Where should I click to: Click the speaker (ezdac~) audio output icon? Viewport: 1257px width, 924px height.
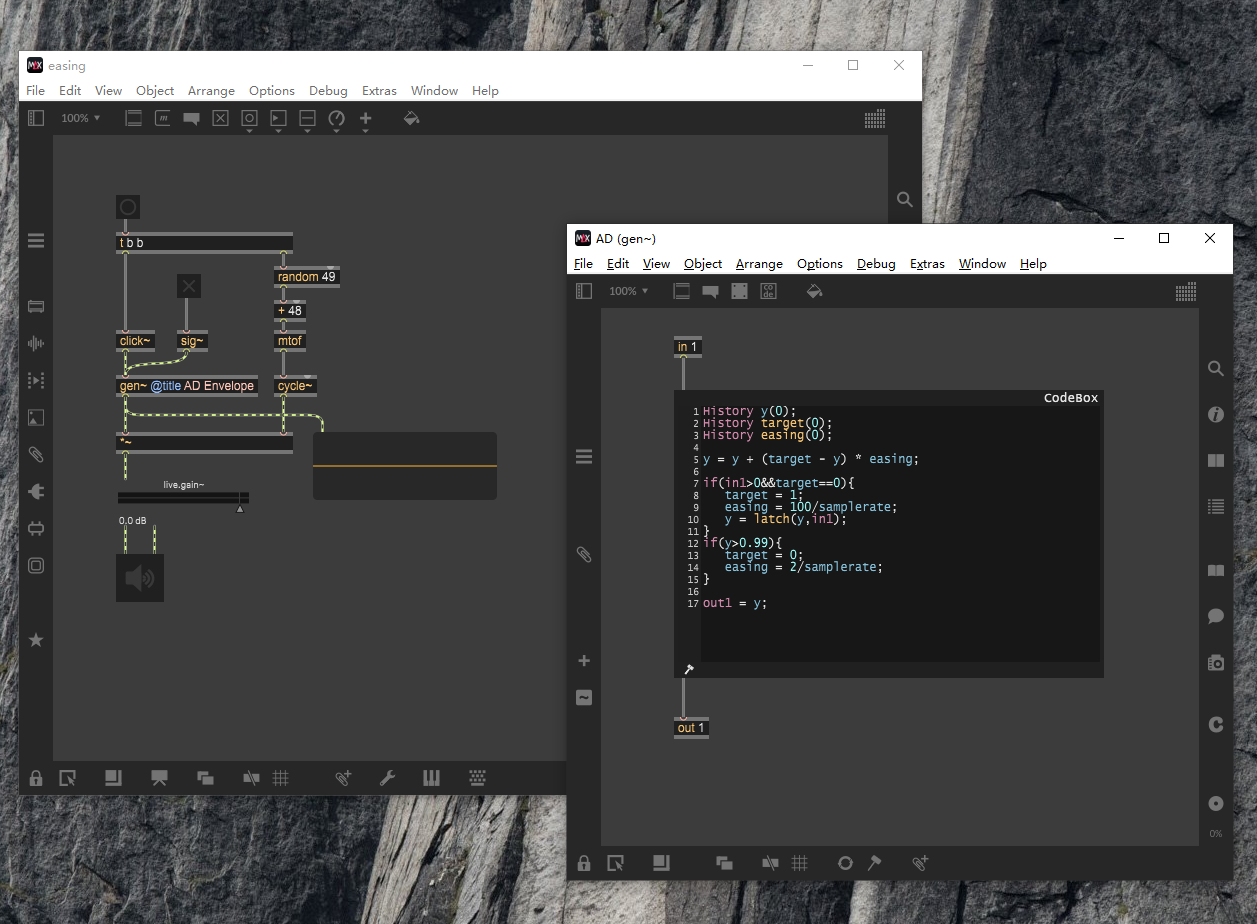point(140,579)
